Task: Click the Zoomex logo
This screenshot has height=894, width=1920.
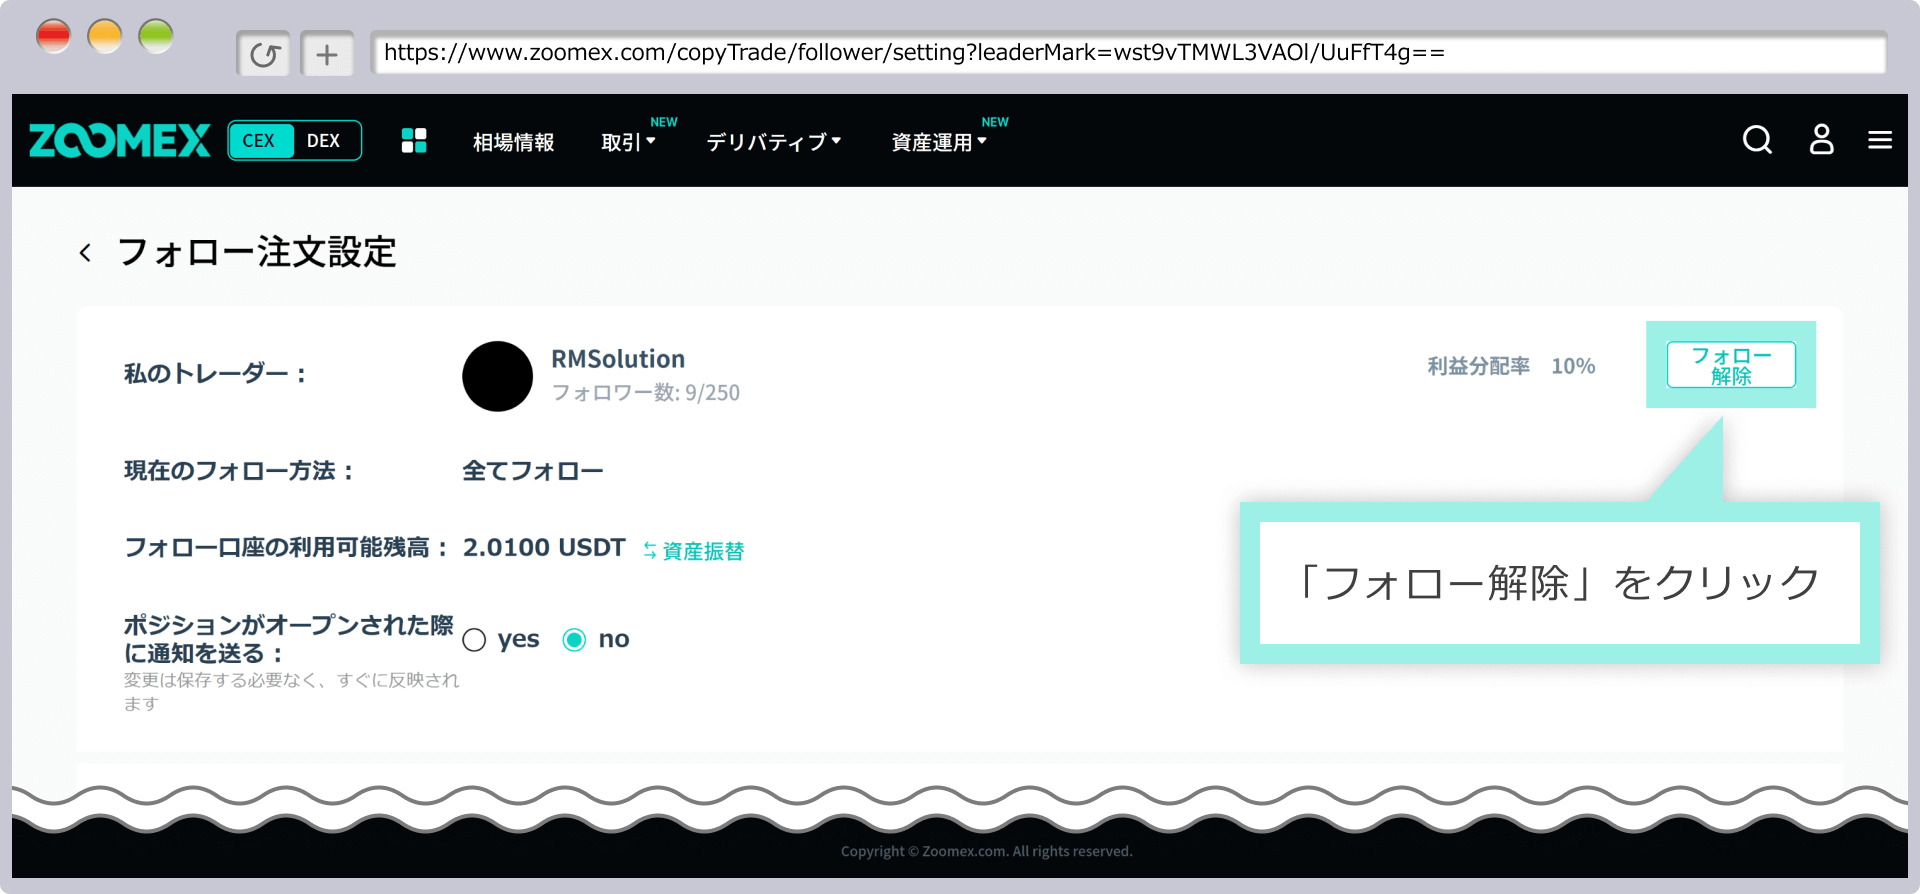Action: [120, 141]
